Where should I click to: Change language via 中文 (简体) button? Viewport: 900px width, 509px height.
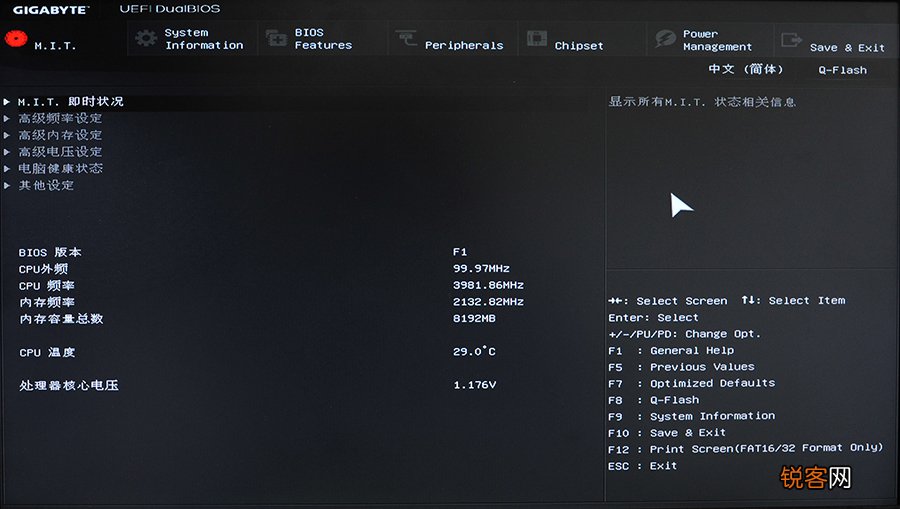746,69
